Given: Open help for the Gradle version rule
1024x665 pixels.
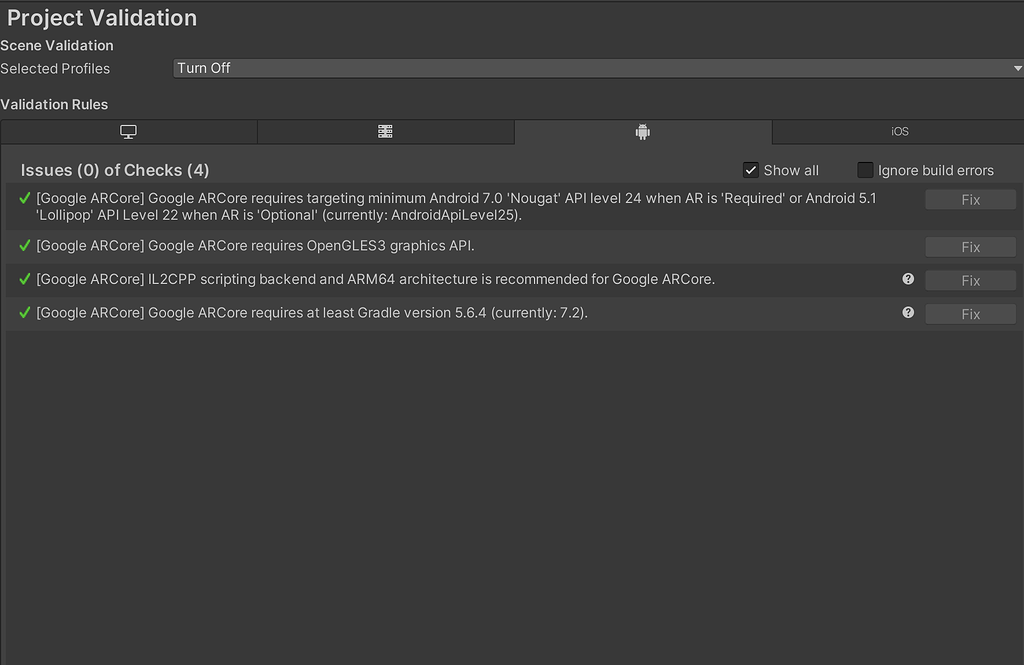Looking at the screenshot, I should pos(907,312).
